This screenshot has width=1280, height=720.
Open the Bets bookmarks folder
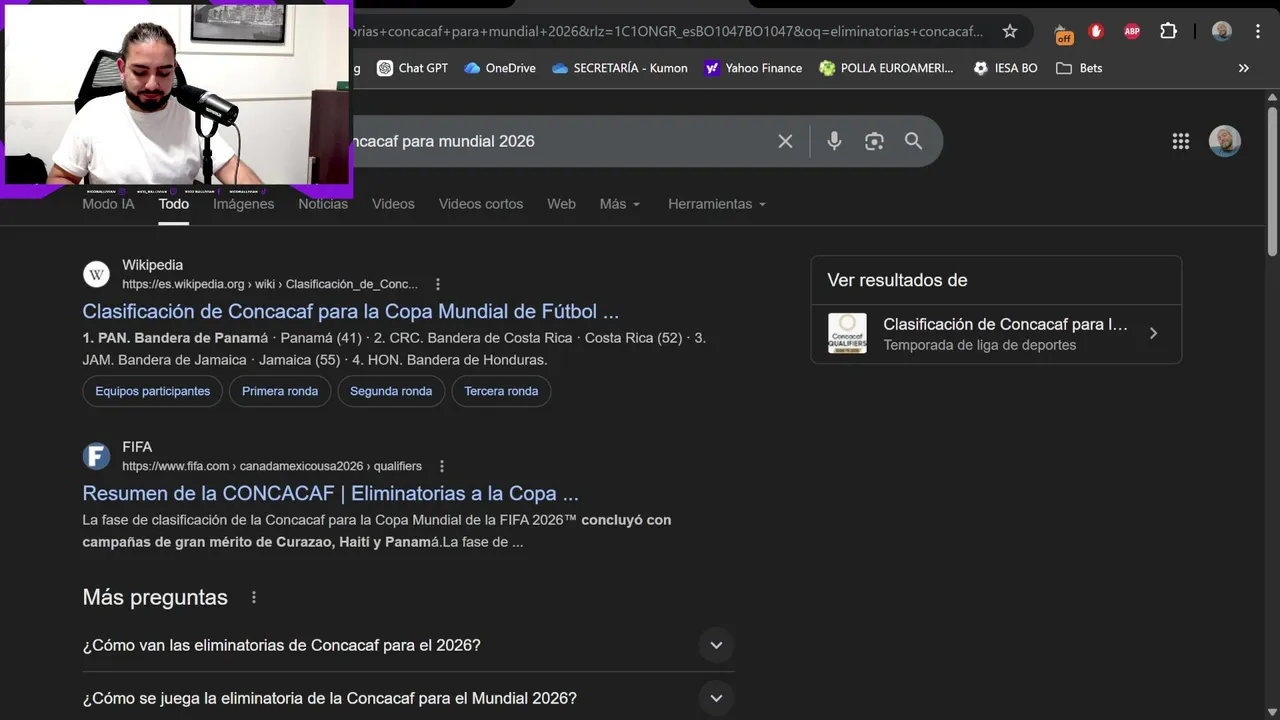1079,68
